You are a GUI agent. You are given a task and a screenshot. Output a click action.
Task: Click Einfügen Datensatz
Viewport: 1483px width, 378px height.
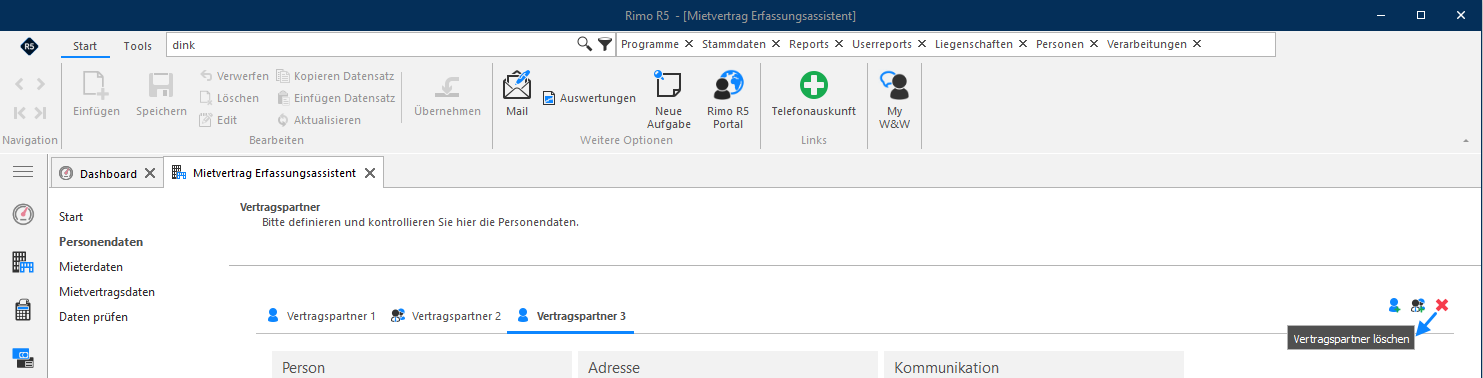click(336, 98)
